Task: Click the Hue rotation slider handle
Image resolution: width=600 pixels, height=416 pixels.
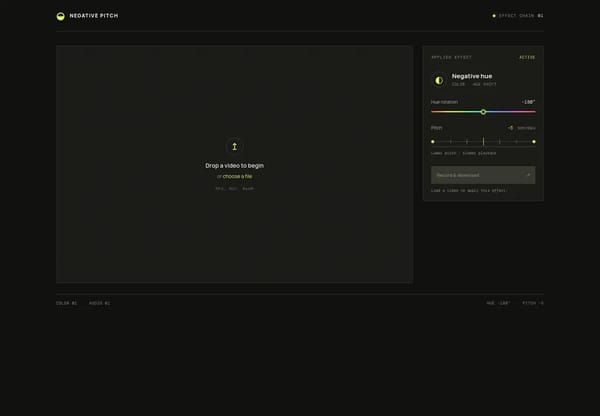Action: tap(483, 112)
